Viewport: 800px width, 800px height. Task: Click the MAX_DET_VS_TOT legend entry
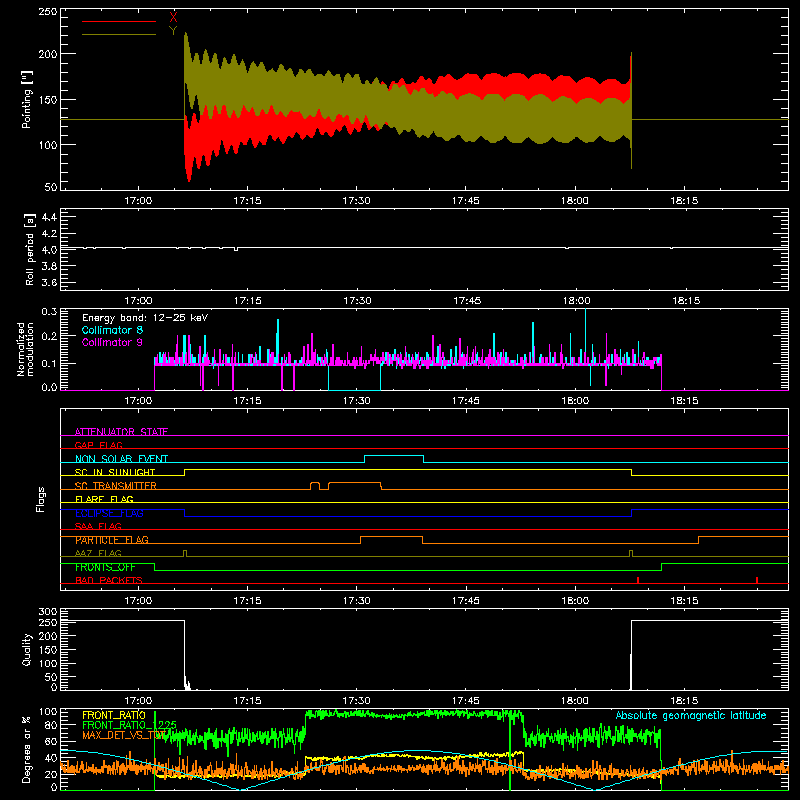pos(124,735)
